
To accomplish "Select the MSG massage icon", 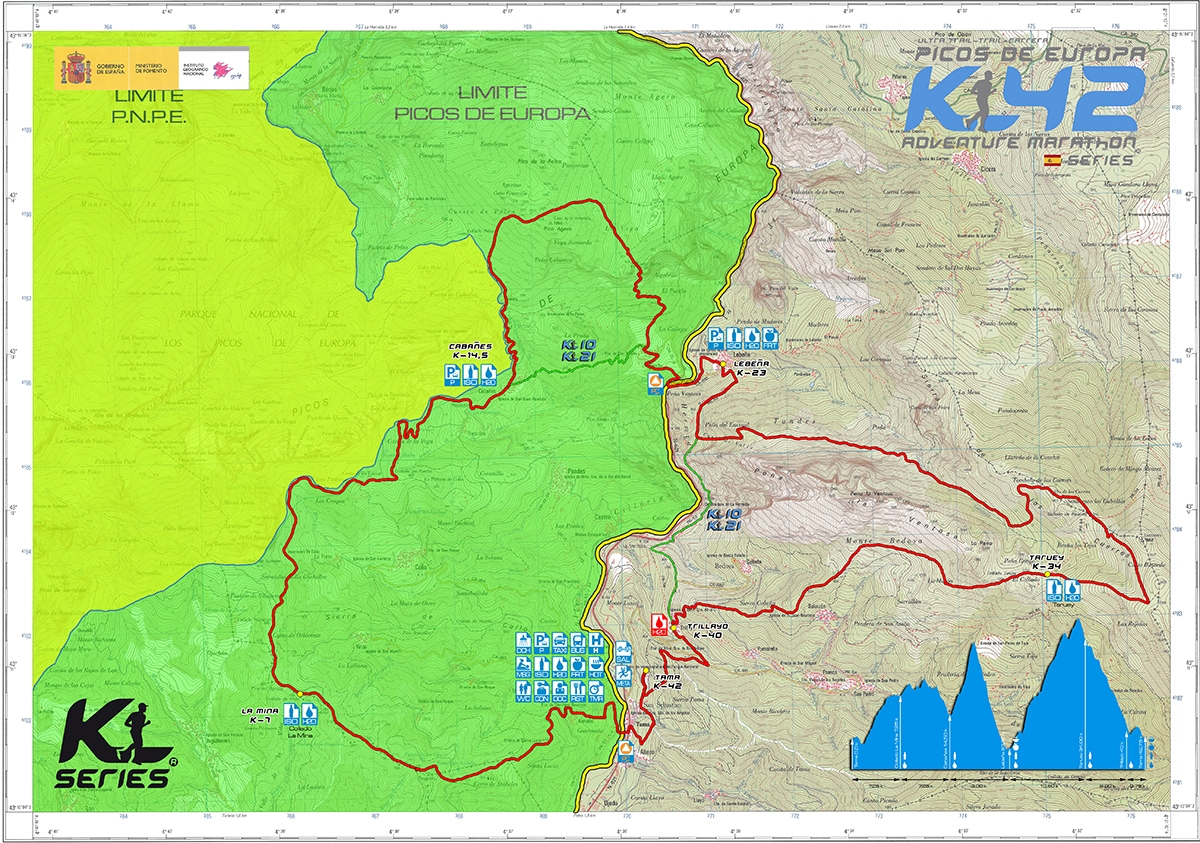I will [x=524, y=667].
